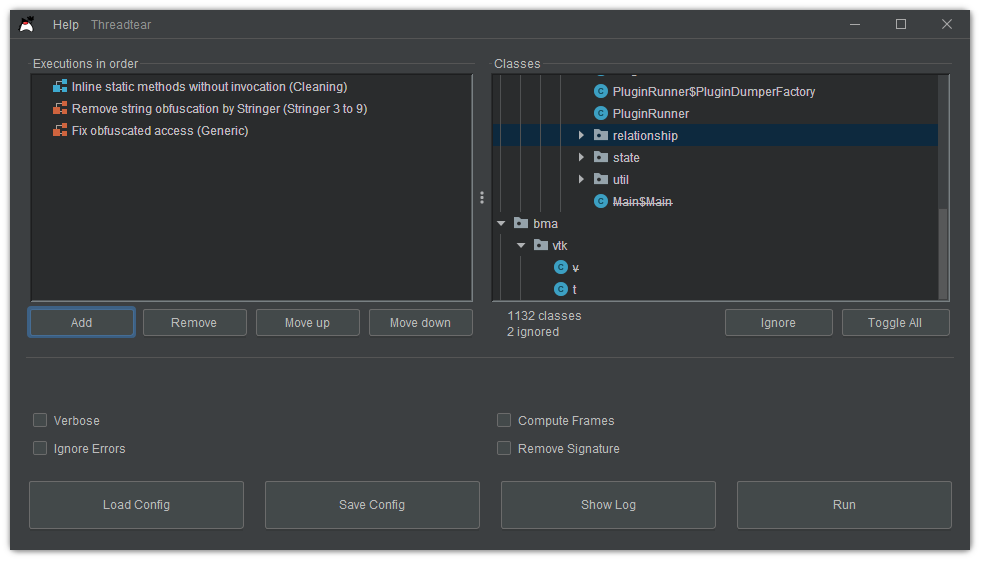Viewport: 982px width, 565px height.
Task: Click the Threadtear app logo icon
Action: click(x=27, y=24)
